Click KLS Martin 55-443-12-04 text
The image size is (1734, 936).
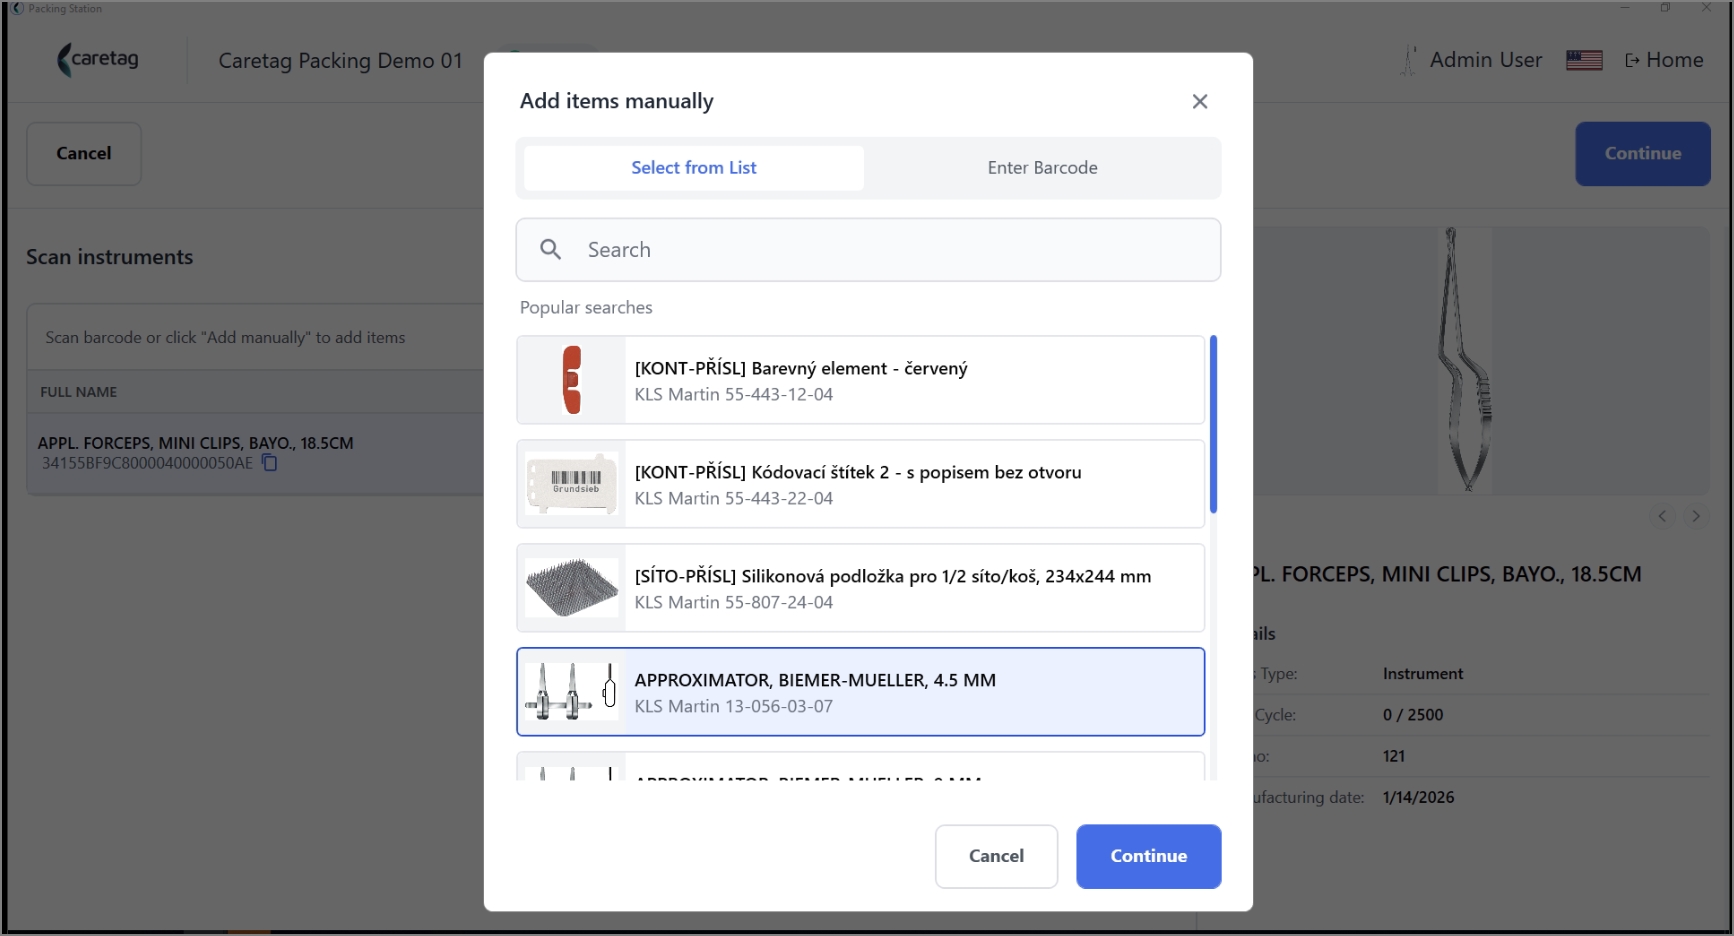[733, 394]
